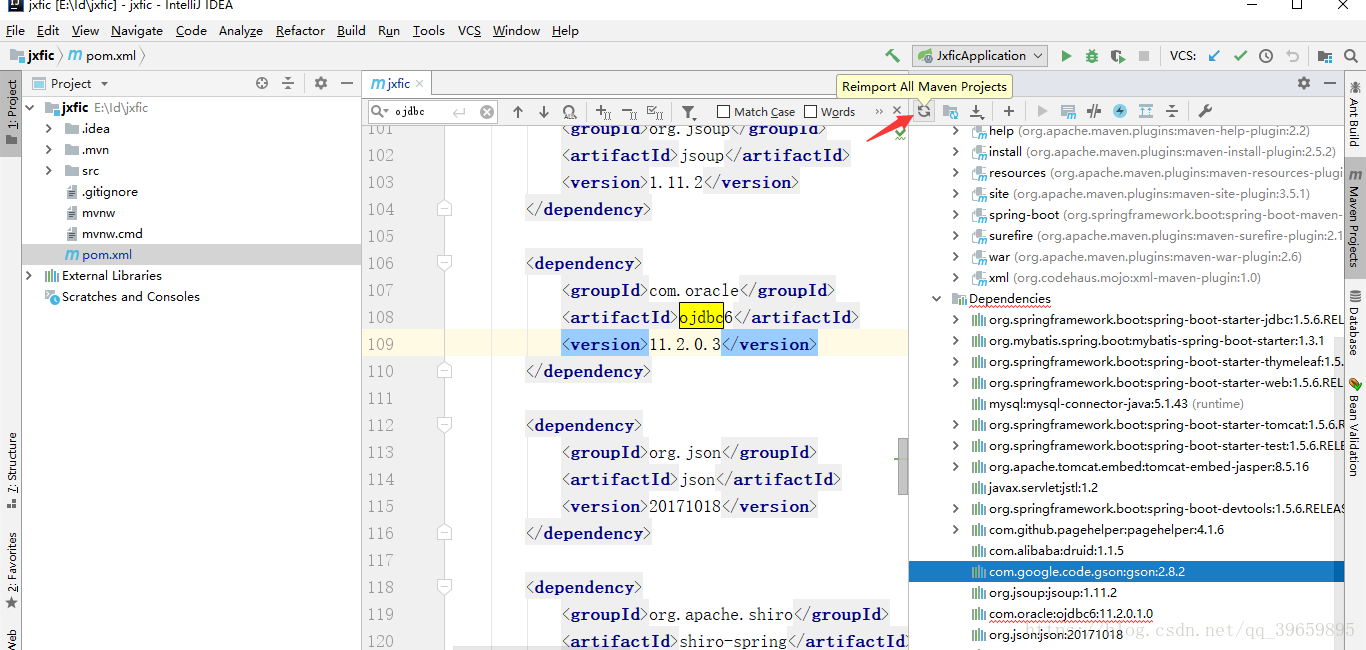Expand spring-boot-starter-jdbc dependency

(956, 320)
